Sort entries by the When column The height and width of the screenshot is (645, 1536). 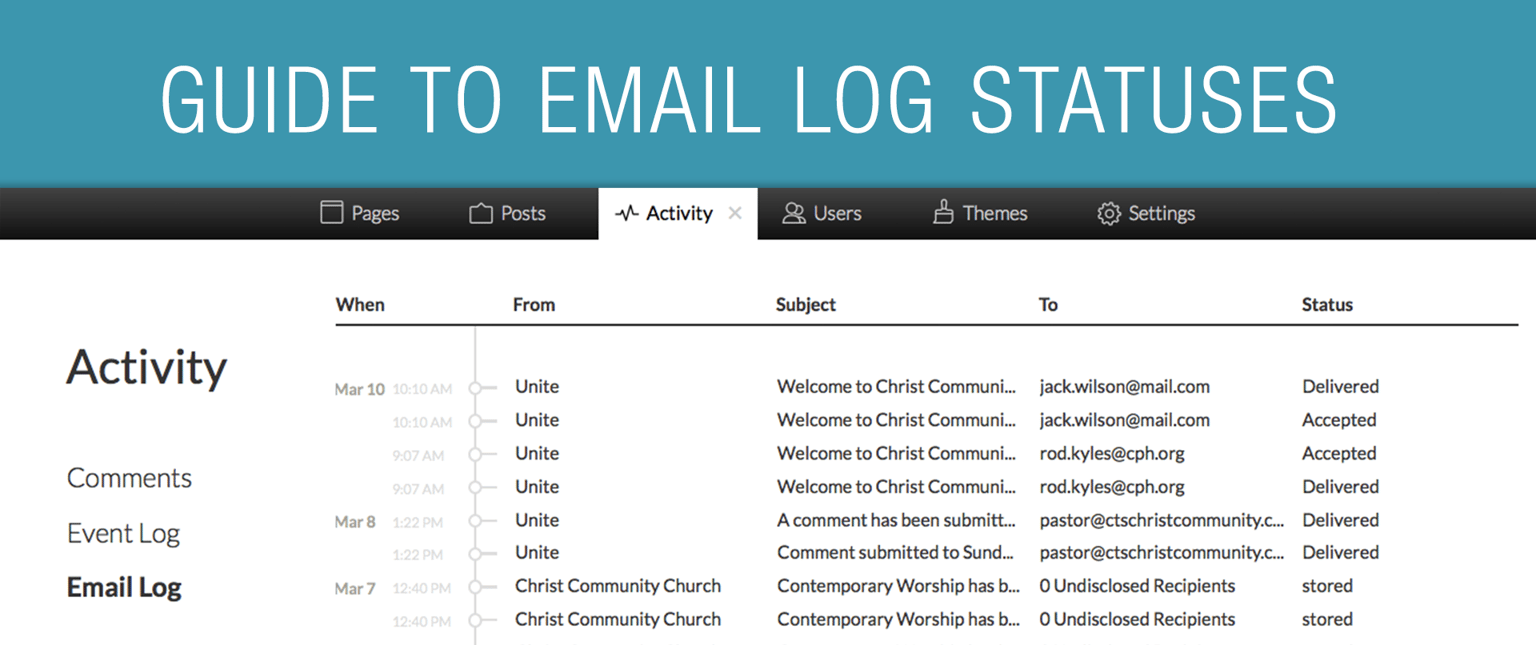point(360,304)
